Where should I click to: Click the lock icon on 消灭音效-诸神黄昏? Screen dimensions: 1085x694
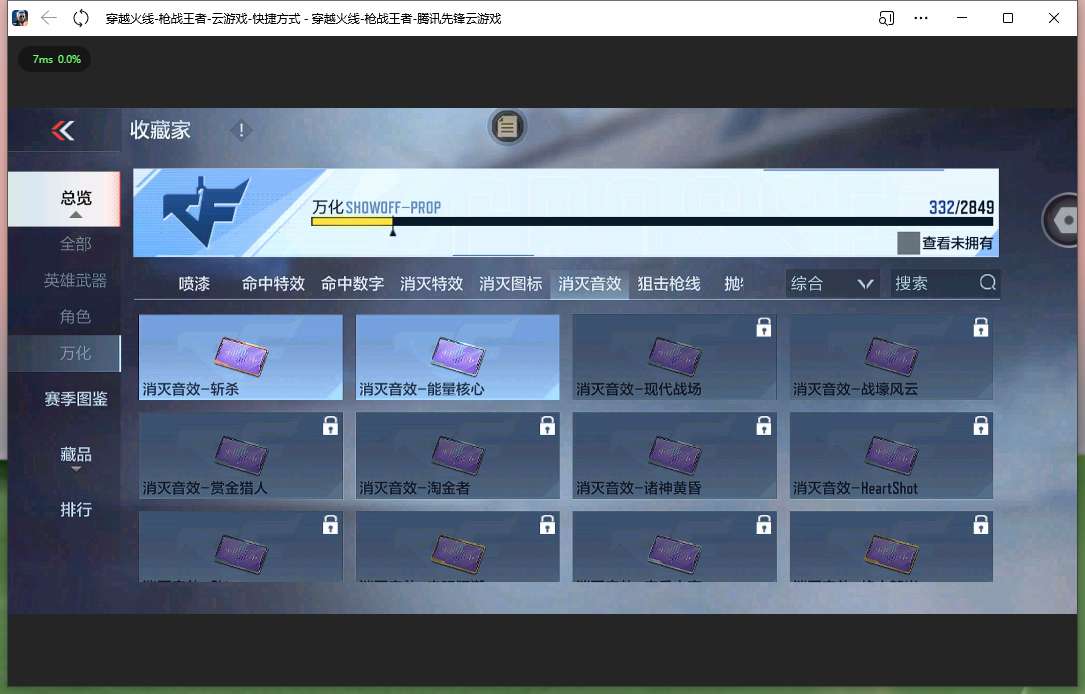point(763,426)
